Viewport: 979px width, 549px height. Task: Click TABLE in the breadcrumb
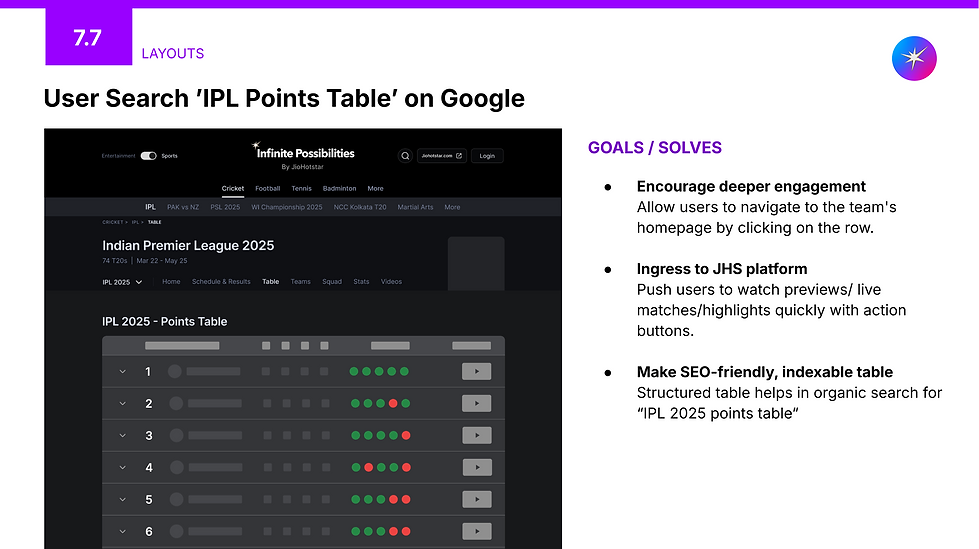tap(154, 222)
